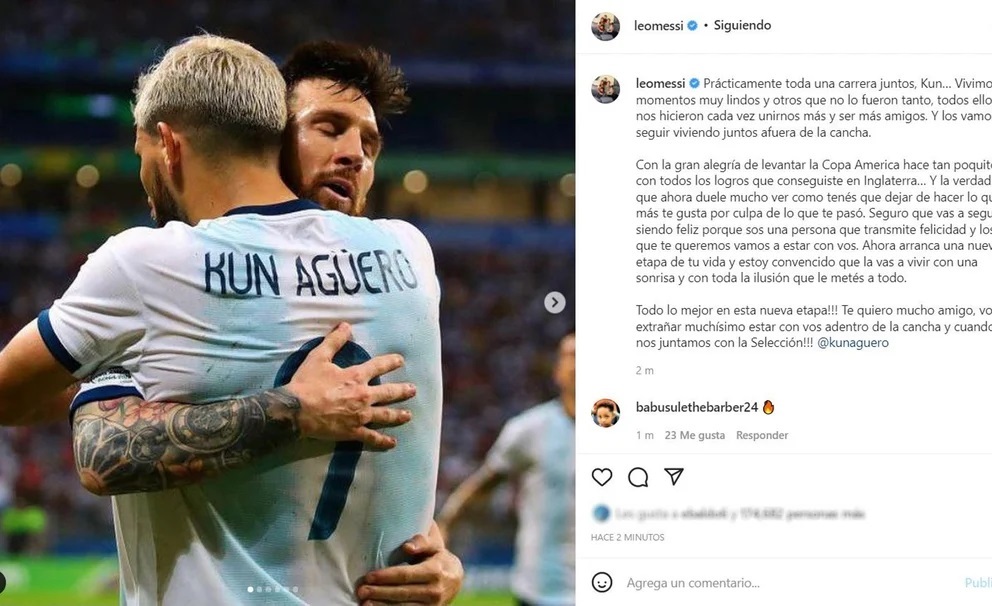992x606 pixels.
Task: Like the post with the heart icon
Action: pos(602,477)
